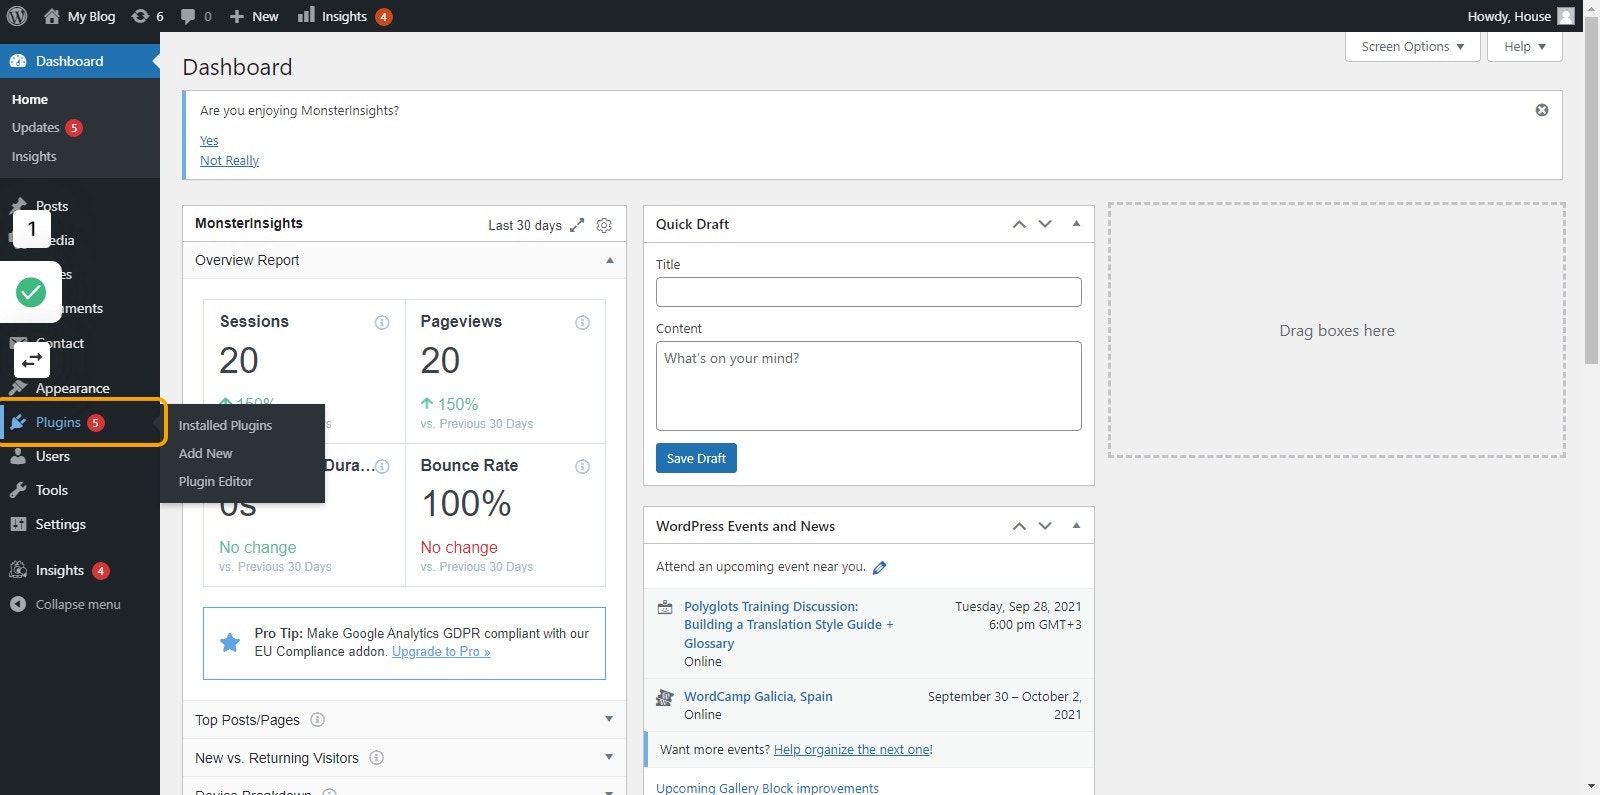The height and width of the screenshot is (795, 1600).
Task: Follow the Upgrade to Pro link
Action: click(x=441, y=652)
